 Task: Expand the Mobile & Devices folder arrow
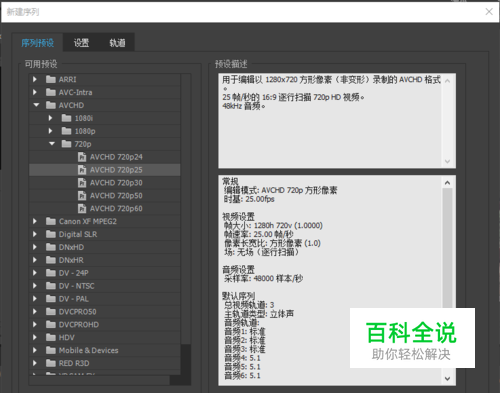click(35, 350)
